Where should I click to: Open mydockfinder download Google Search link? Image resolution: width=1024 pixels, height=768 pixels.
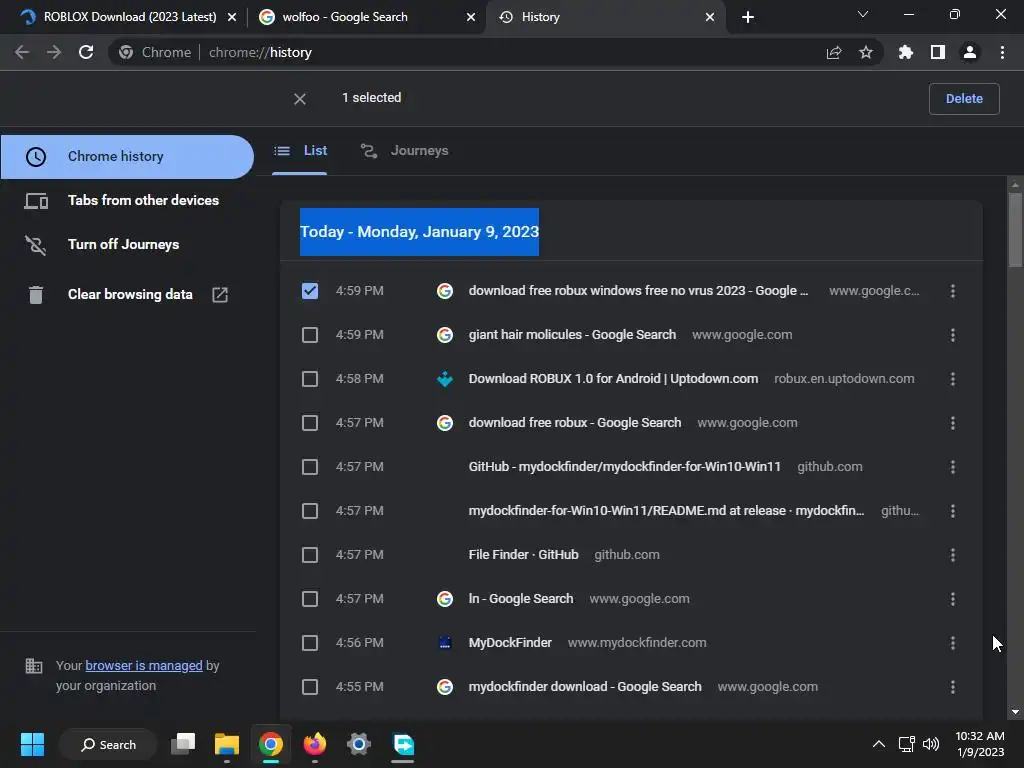pyautogui.click(x=585, y=687)
